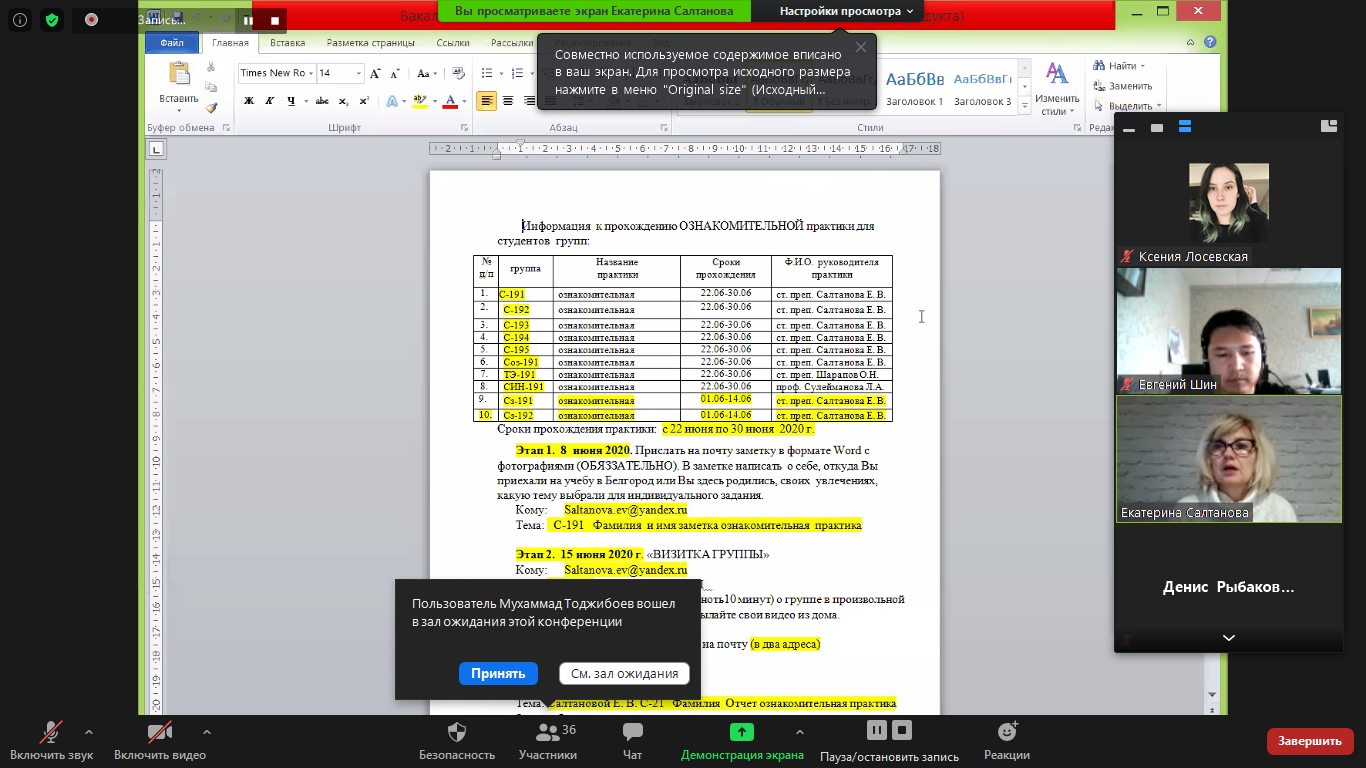Stop the recording in bottom toolbar
The width and height of the screenshot is (1366, 768).
[902, 730]
